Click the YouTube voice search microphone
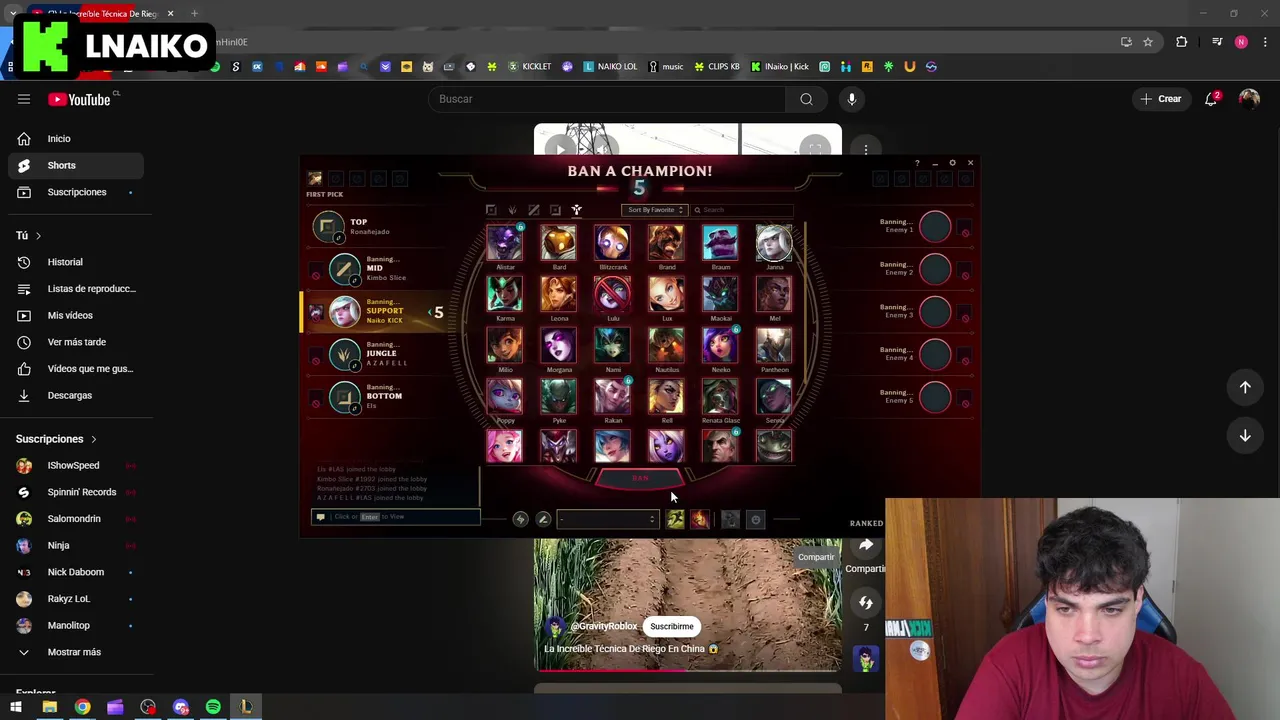This screenshot has height=720, width=1280. point(852,99)
